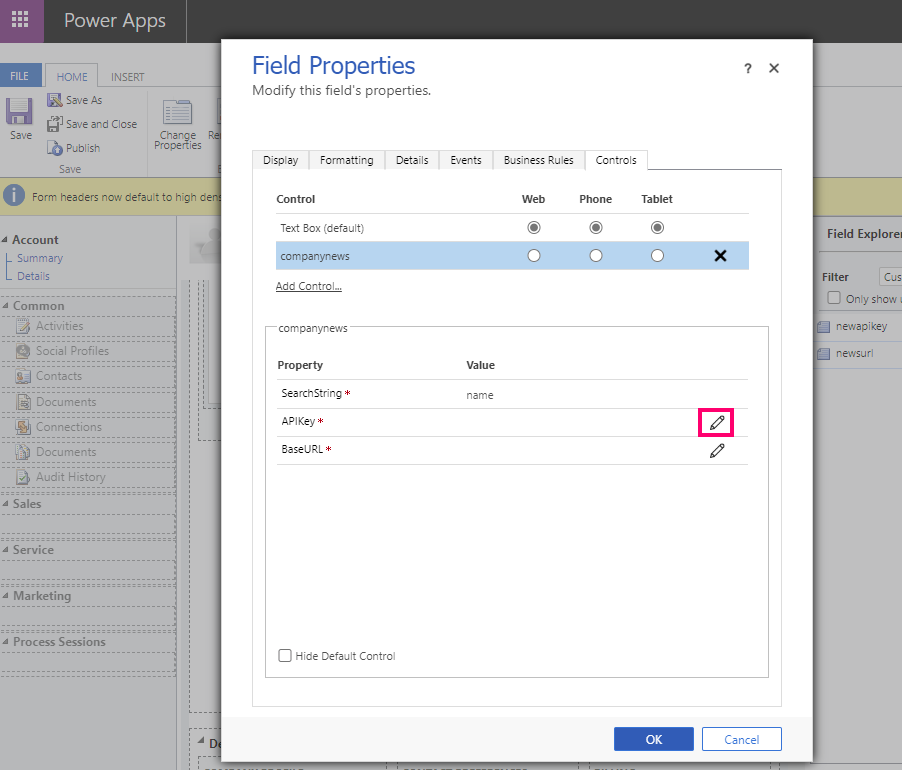
Task: Open help via the question mark icon
Action: (x=747, y=68)
